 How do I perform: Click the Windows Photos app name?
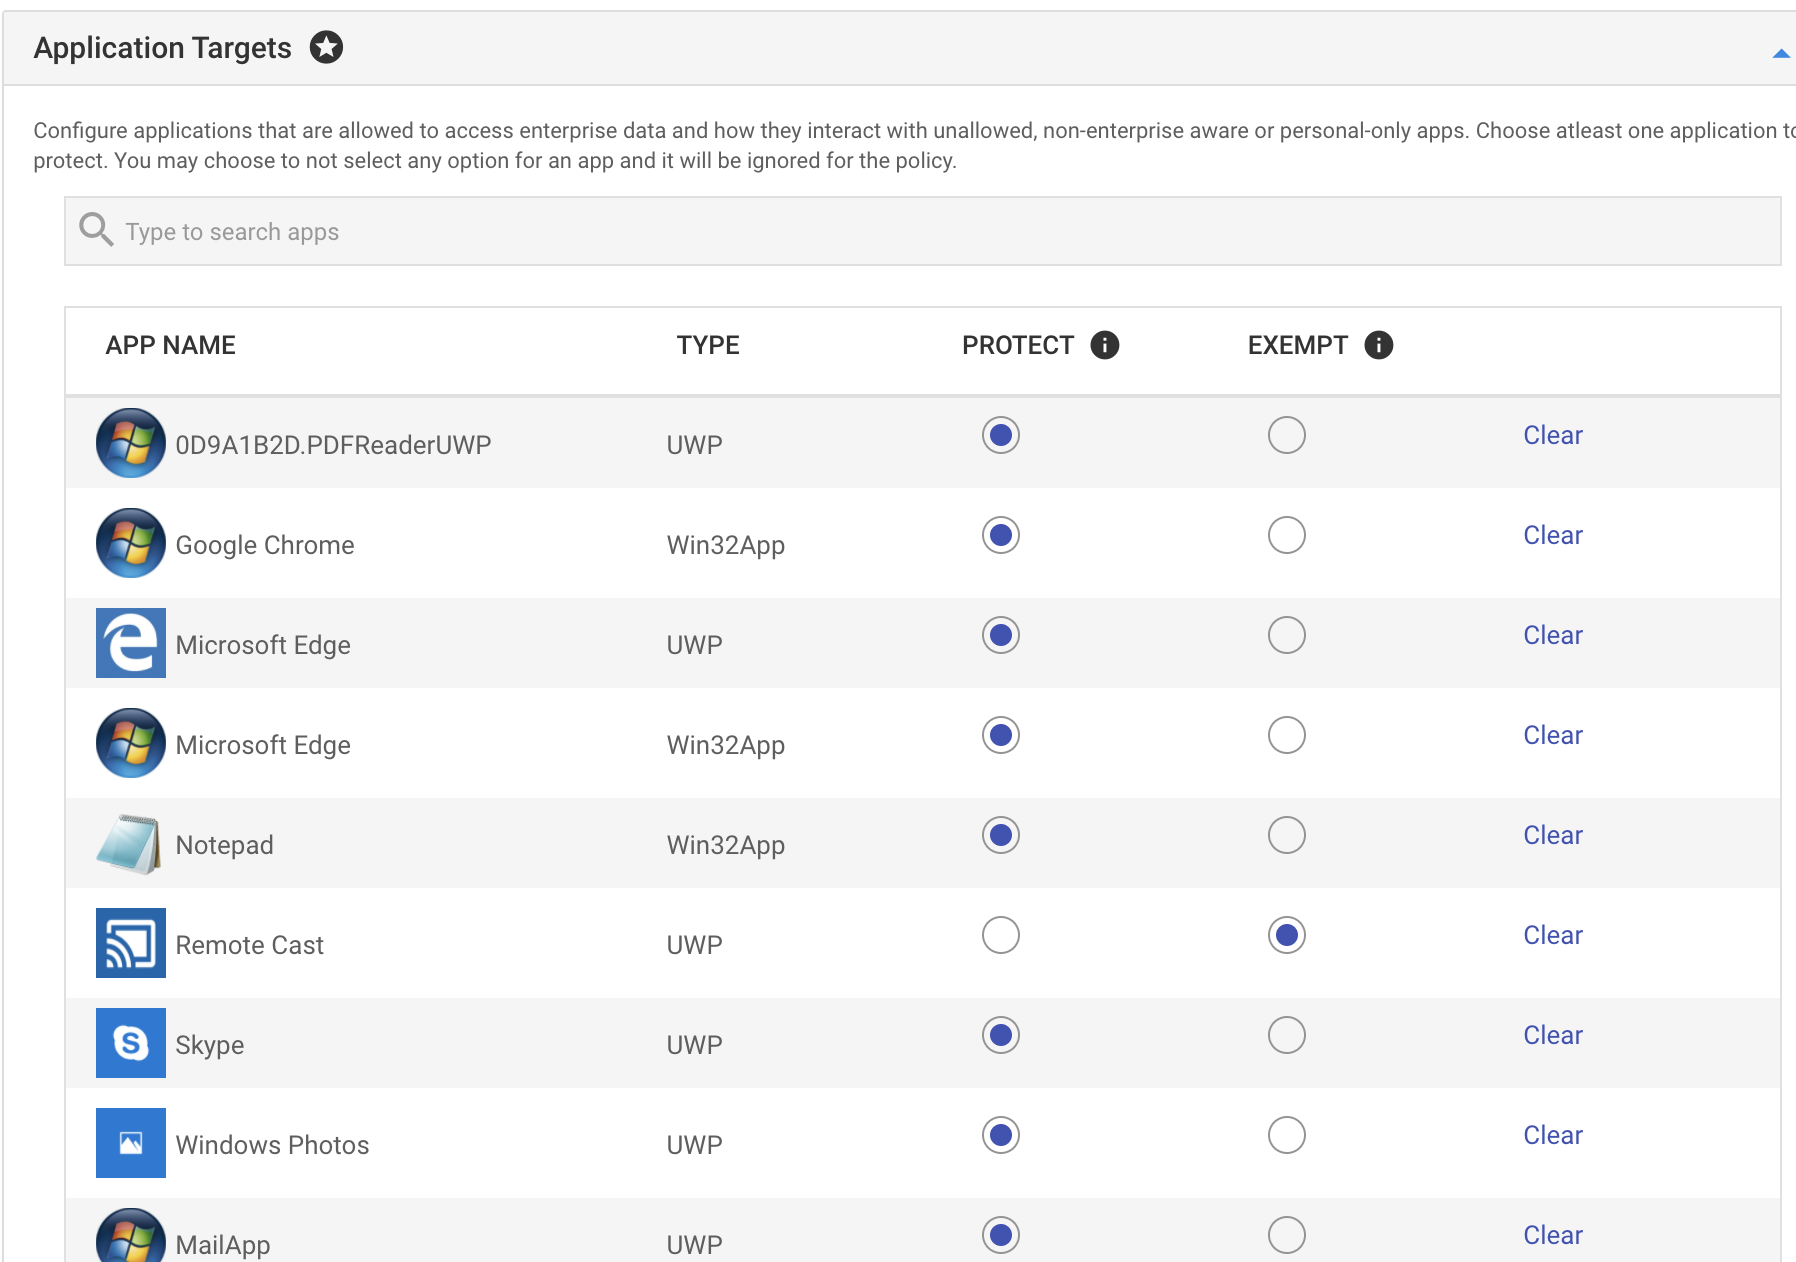tap(273, 1145)
